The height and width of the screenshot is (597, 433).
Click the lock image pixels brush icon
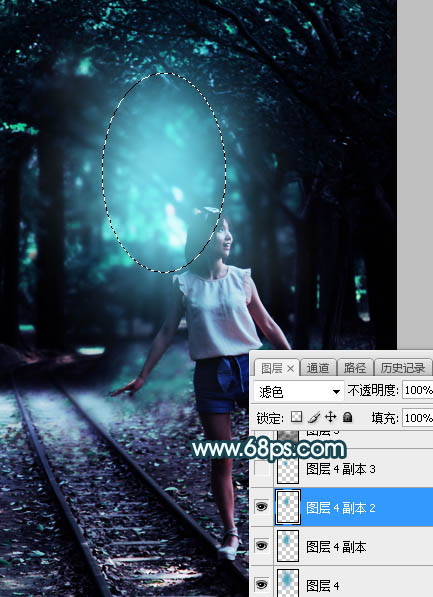[x=314, y=417]
